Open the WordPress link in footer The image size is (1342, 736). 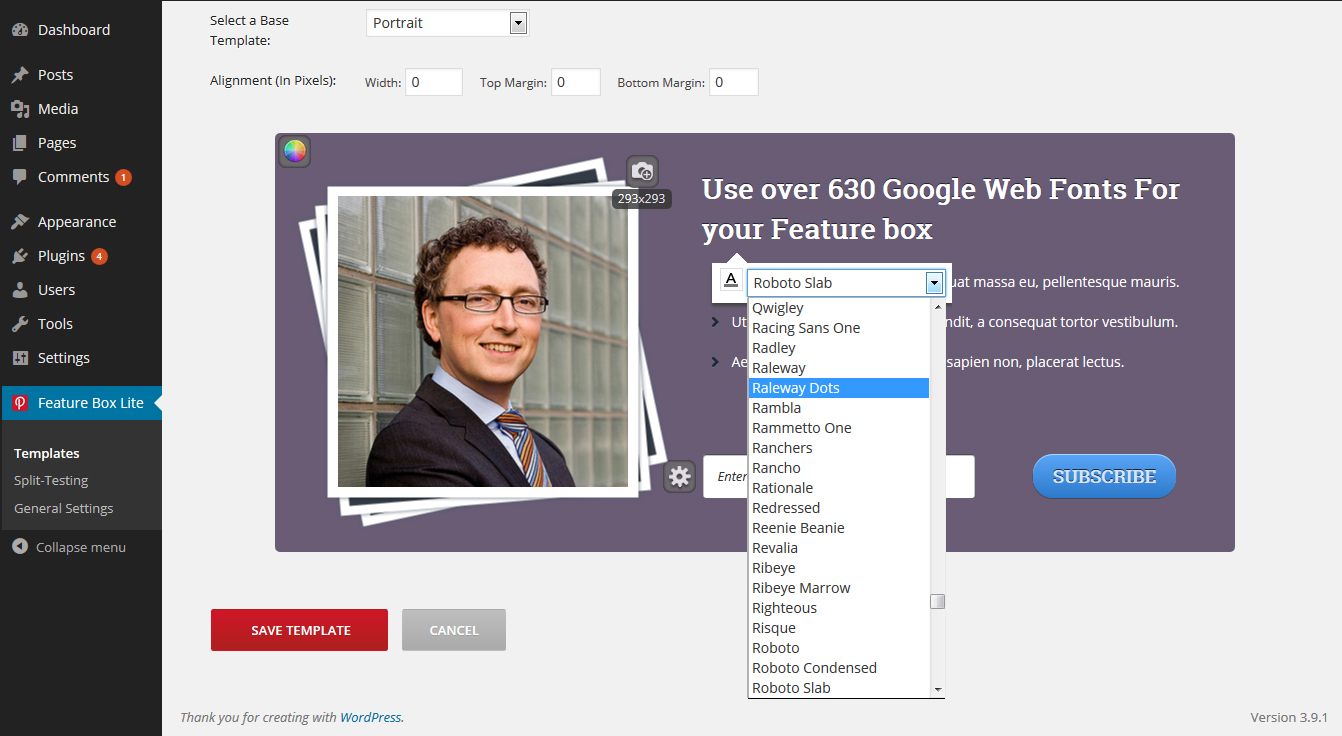[x=371, y=717]
